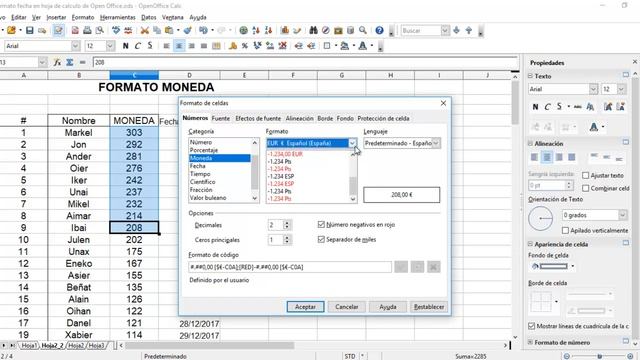Select the Hoja1 sheet tab
Screen dimensions: 640x360
pyautogui.click(x=29, y=345)
